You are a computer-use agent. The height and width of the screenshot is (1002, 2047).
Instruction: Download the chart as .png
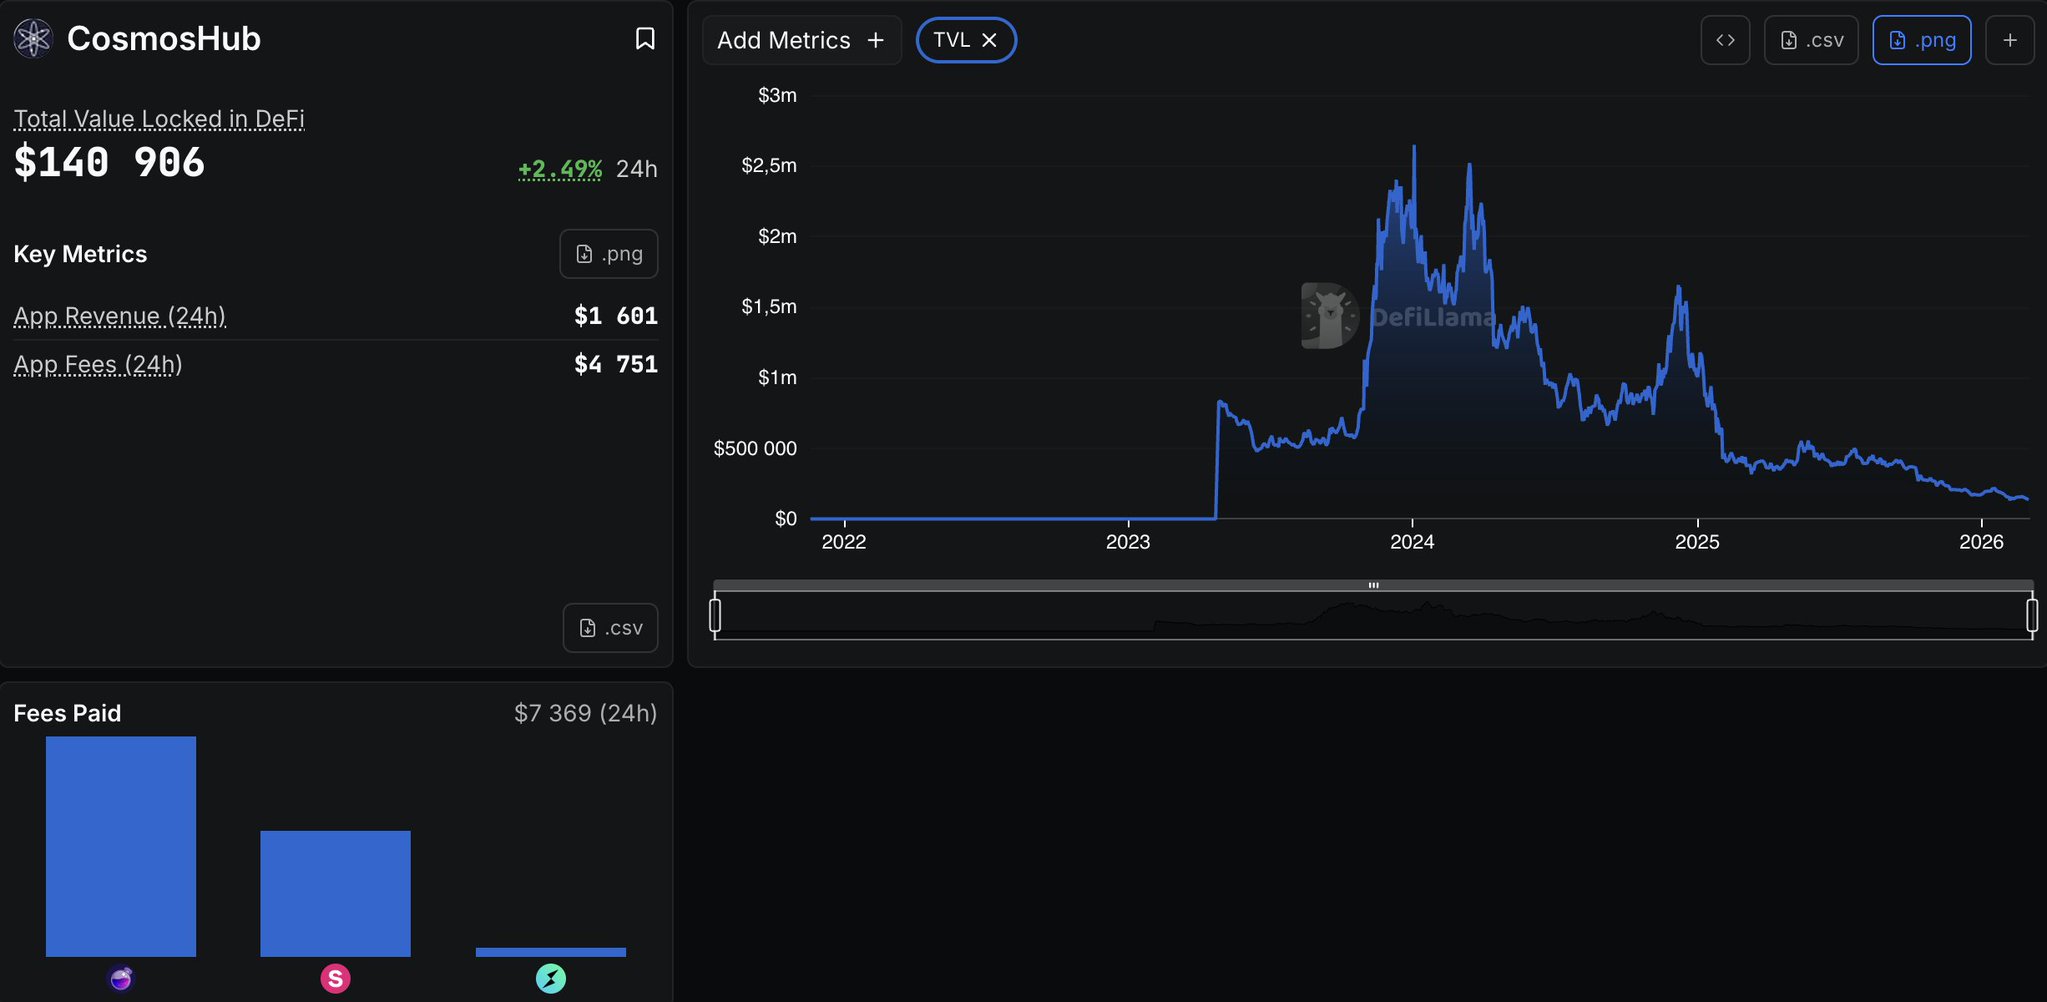[1921, 40]
